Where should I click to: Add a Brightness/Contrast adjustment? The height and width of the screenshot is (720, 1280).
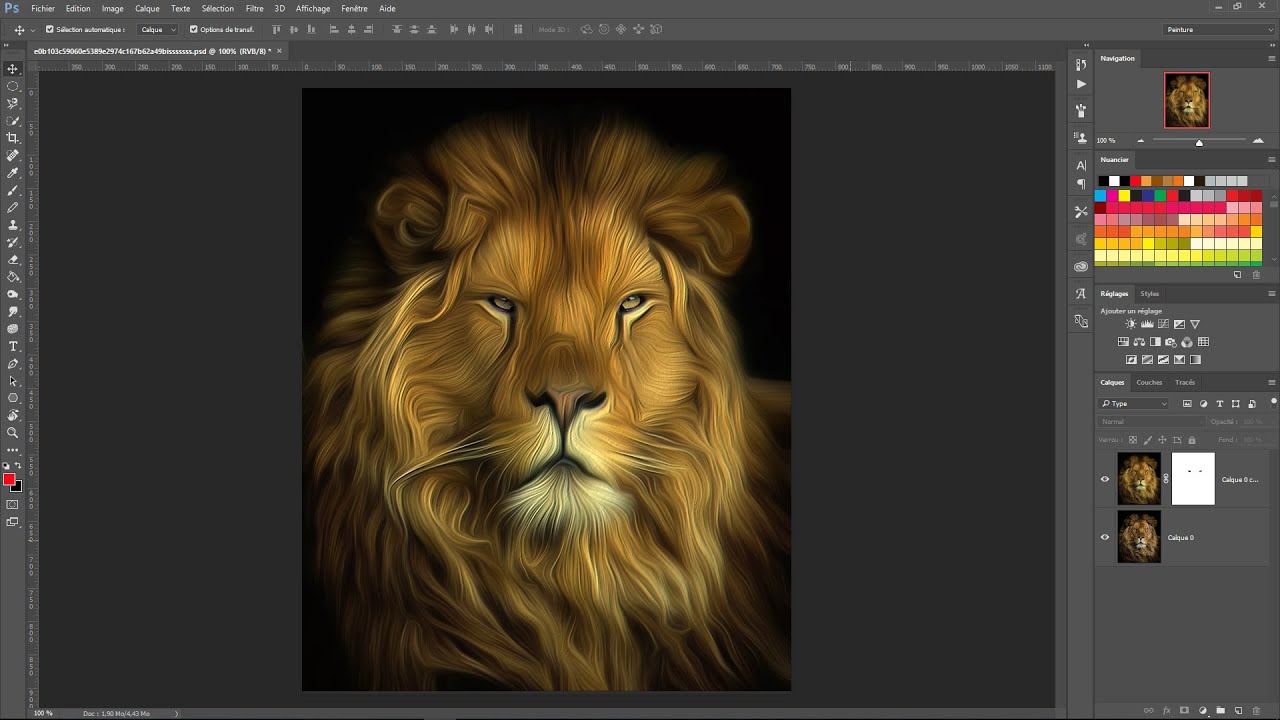coord(1131,324)
